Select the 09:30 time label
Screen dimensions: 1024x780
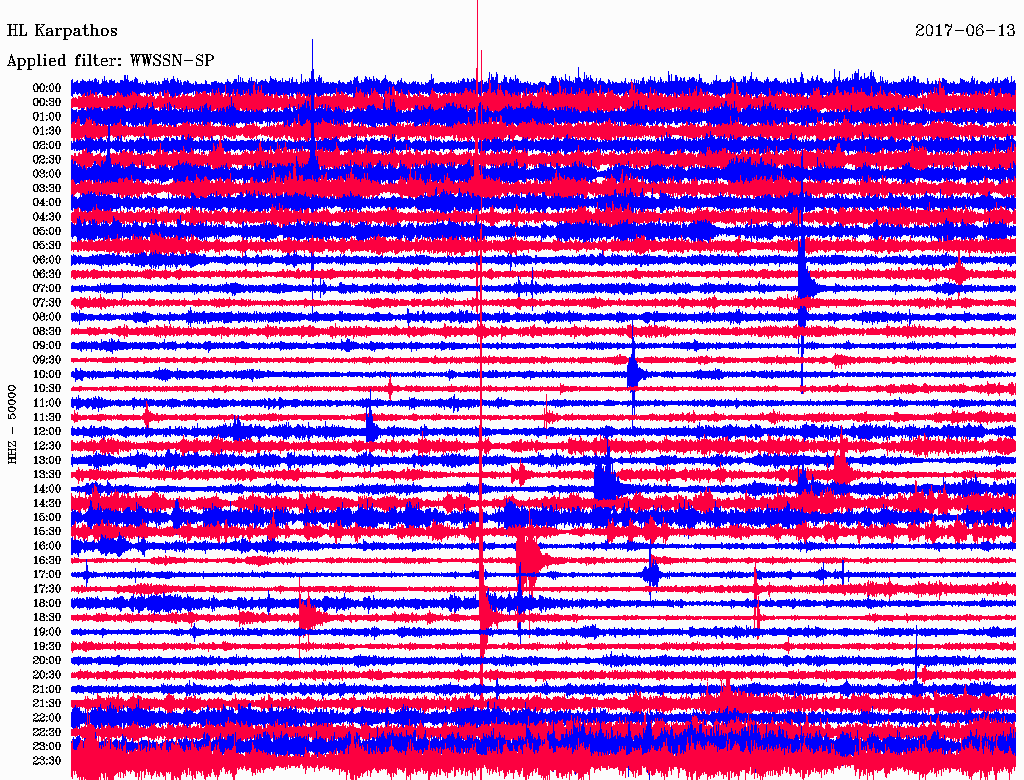point(47,360)
